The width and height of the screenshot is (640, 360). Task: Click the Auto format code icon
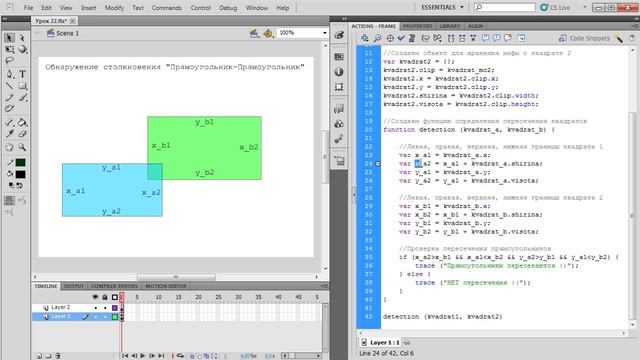[x=412, y=38]
